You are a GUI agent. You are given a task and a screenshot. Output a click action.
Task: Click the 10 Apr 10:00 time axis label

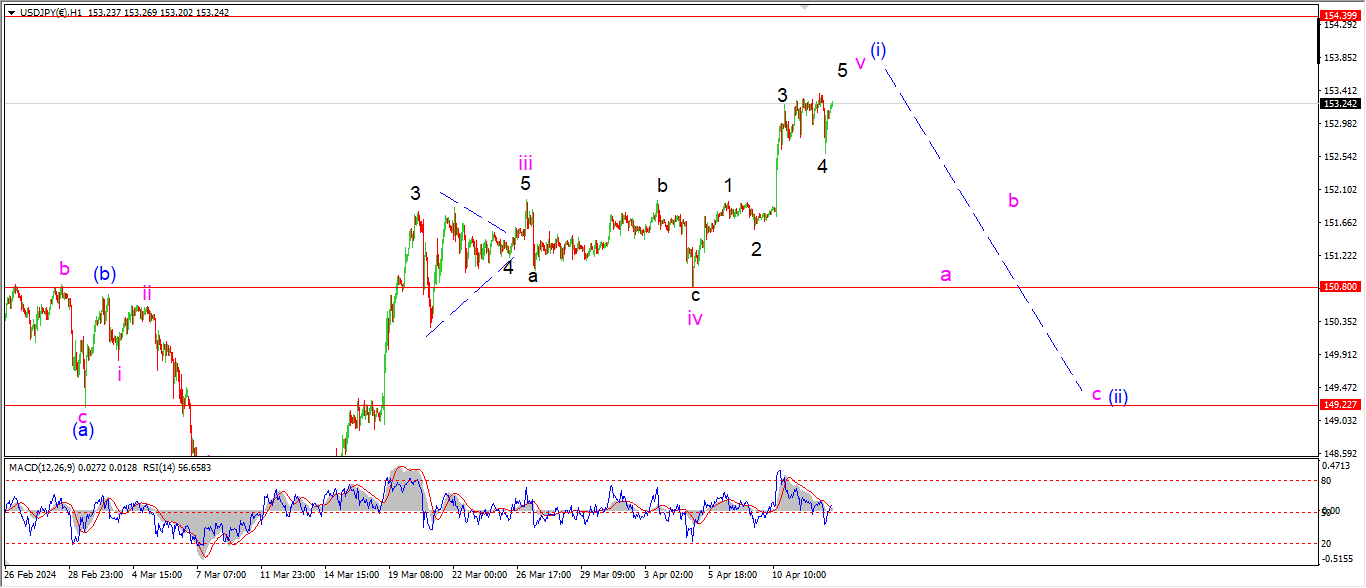pos(798,576)
